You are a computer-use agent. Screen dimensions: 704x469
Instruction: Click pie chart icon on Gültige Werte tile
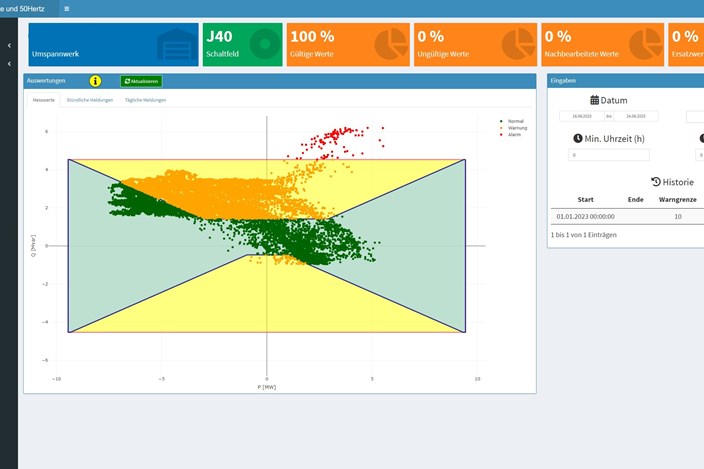click(x=389, y=45)
